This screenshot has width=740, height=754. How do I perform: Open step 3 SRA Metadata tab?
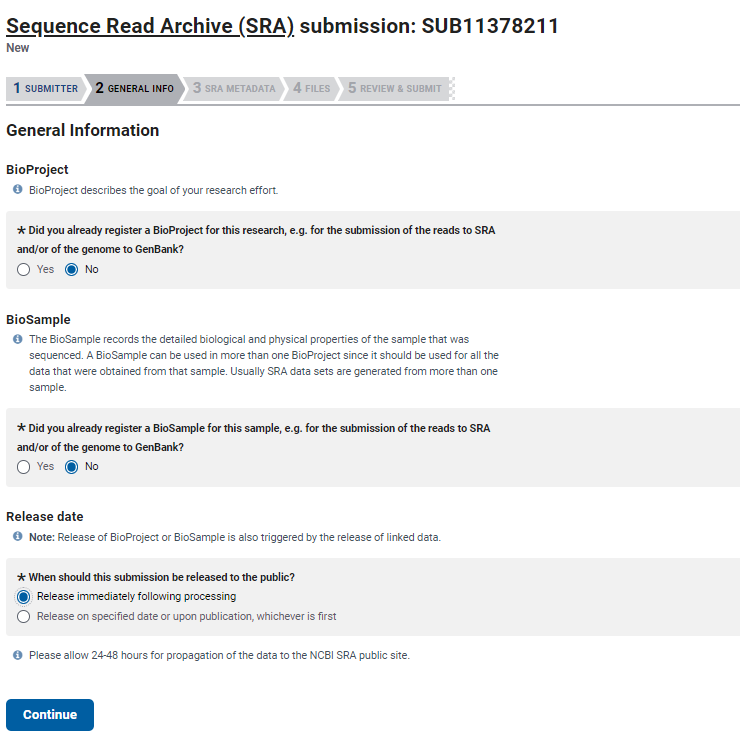234,88
